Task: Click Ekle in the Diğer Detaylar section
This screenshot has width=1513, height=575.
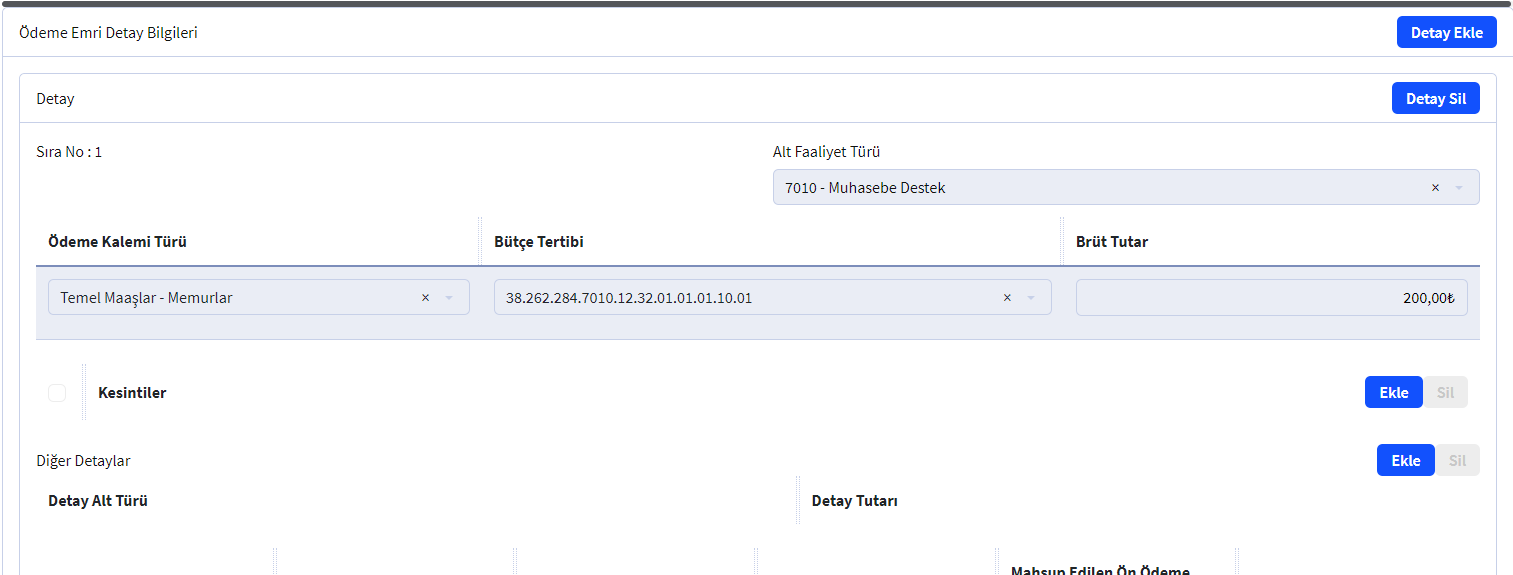Action: point(1405,460)
